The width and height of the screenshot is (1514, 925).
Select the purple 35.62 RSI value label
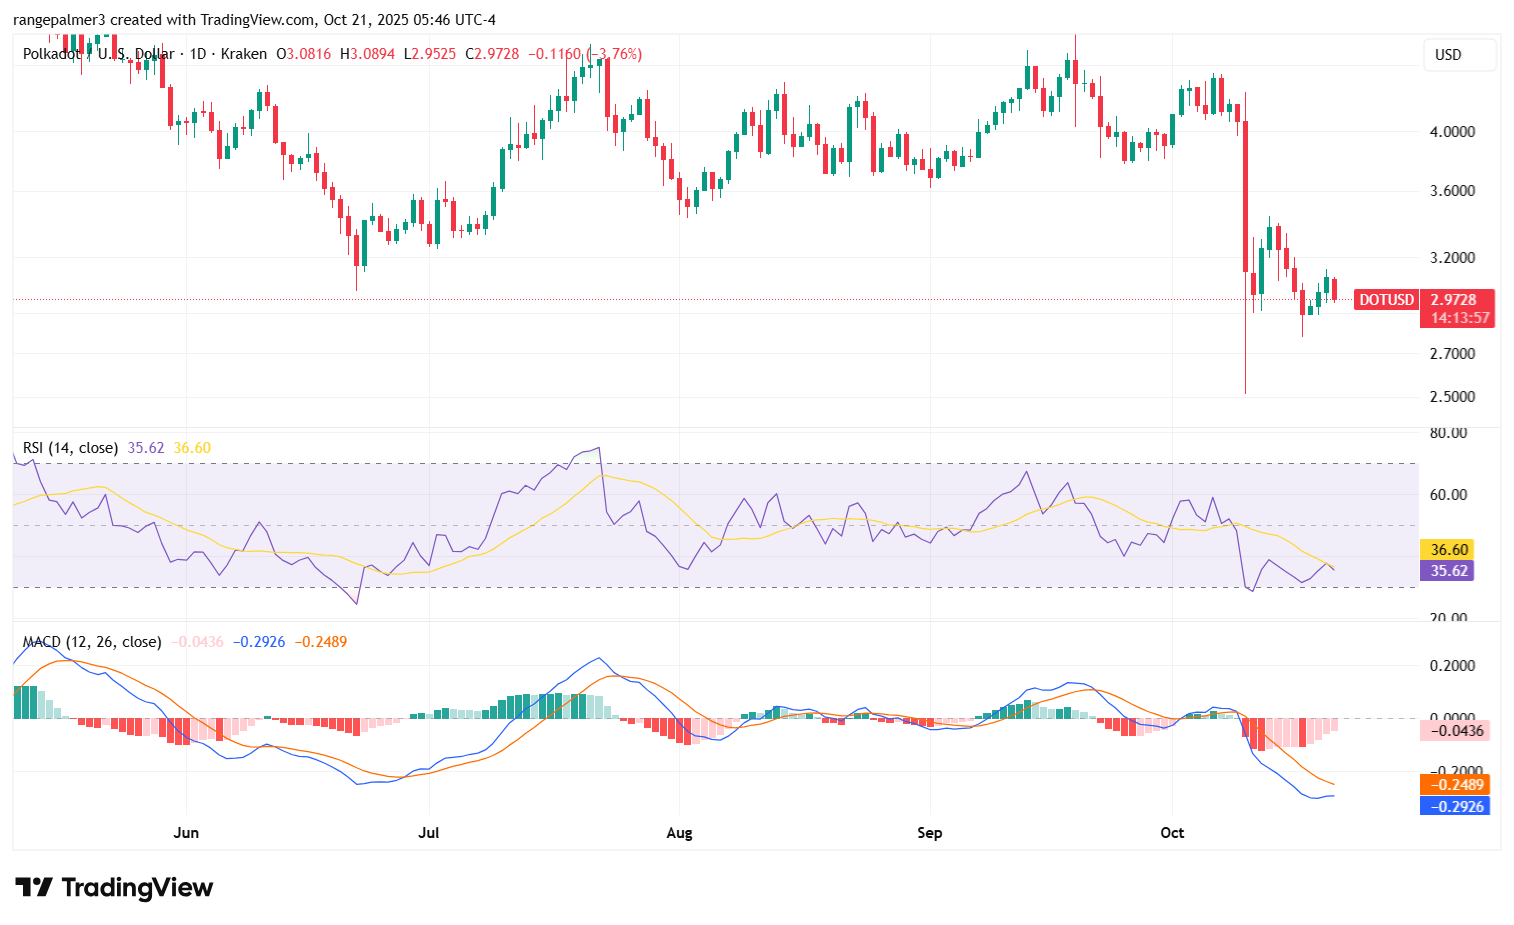tap(1449, 571)
